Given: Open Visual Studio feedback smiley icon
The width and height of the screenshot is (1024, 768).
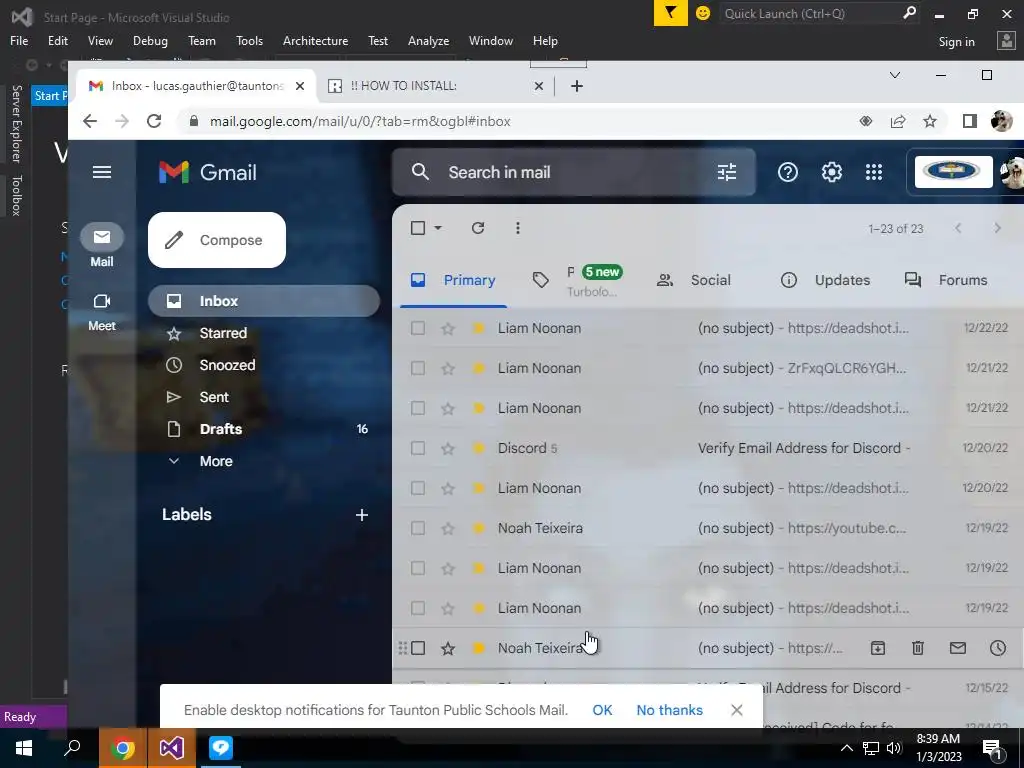Looking at the screenshot, I should coord(703,13).
